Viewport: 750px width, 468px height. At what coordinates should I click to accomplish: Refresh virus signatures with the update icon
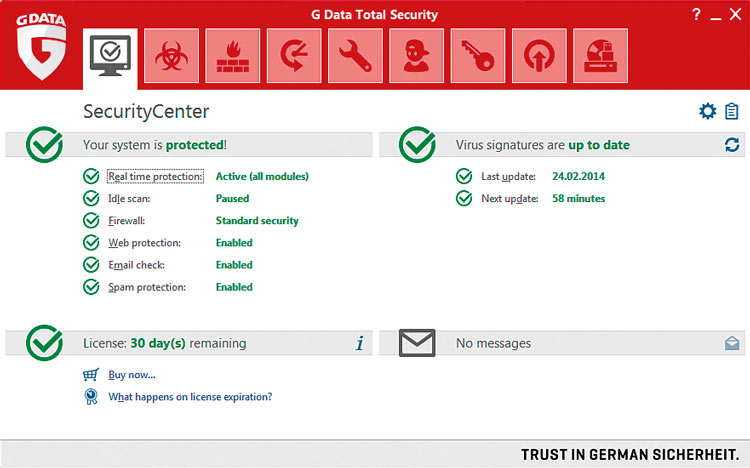[732, 145]
